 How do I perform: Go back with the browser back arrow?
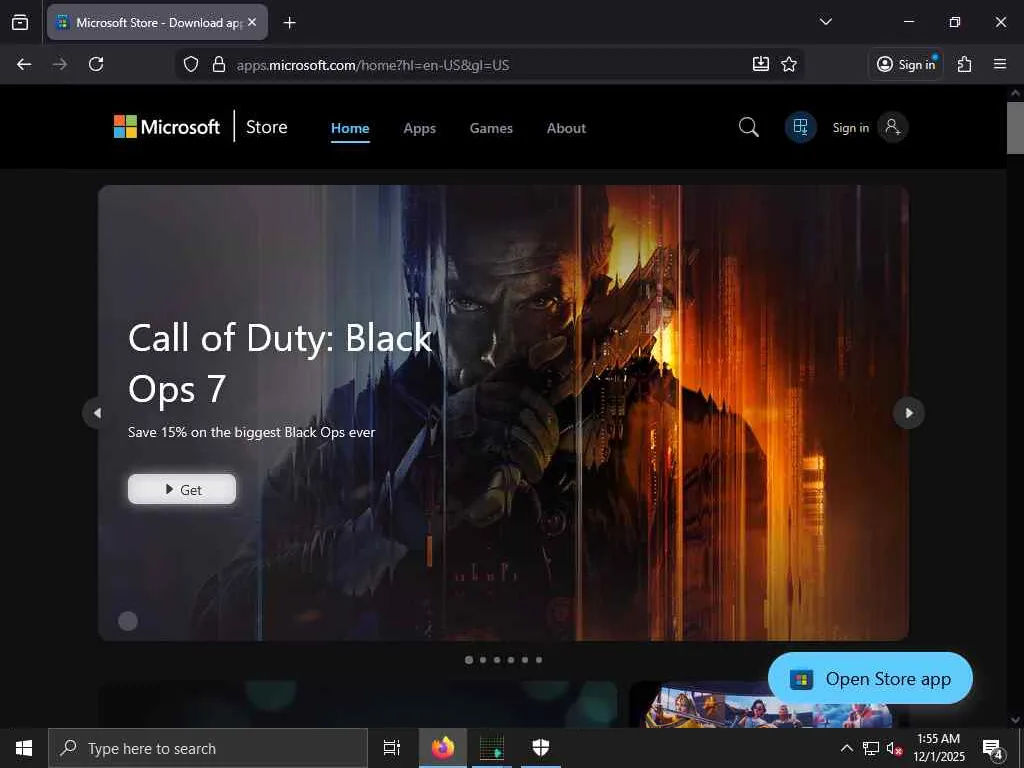pyautogui.click(x=24, y=64)
